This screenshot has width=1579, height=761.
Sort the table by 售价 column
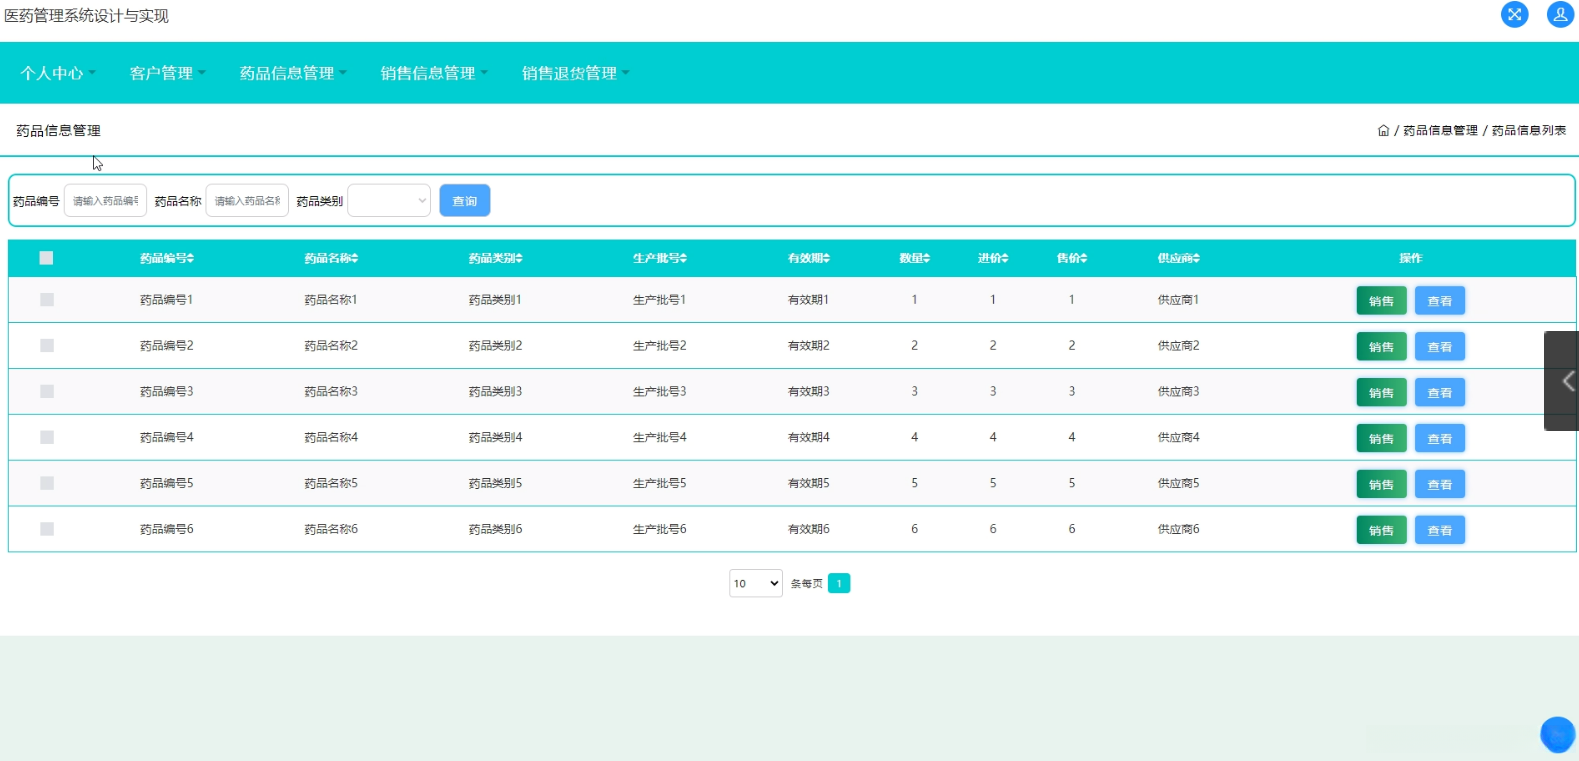point(1072,258)
